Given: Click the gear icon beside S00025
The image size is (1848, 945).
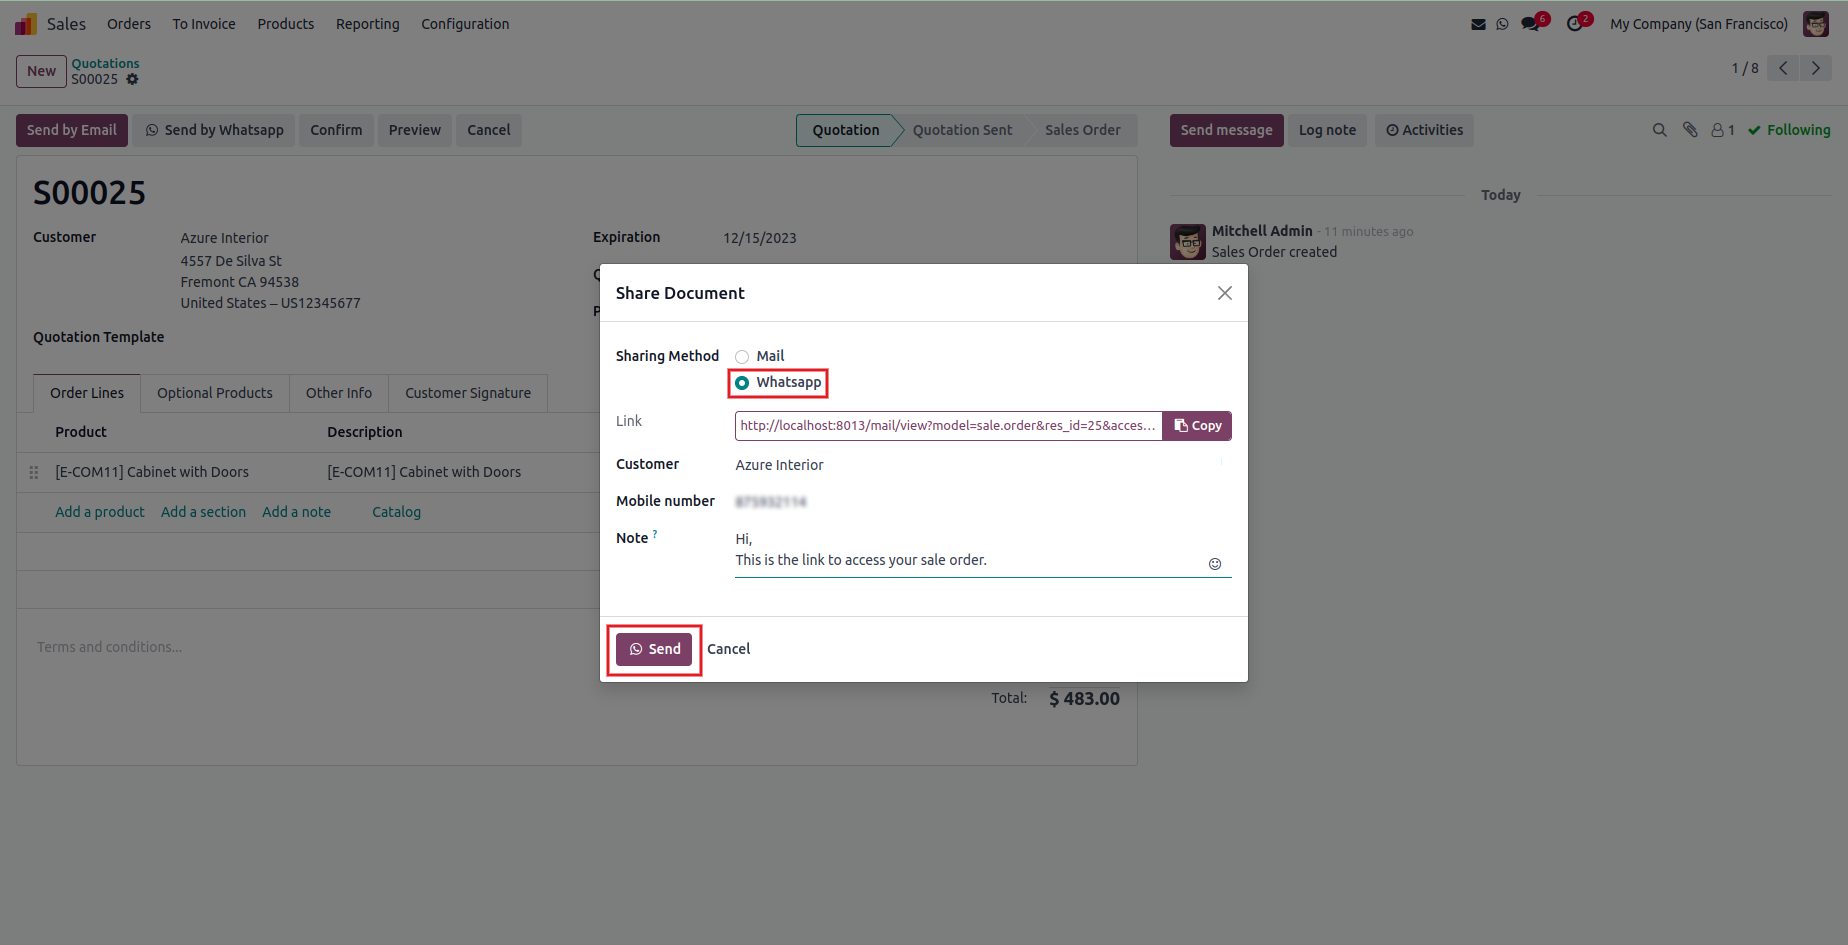Looking at the screenshot, I should click(132, 79).
